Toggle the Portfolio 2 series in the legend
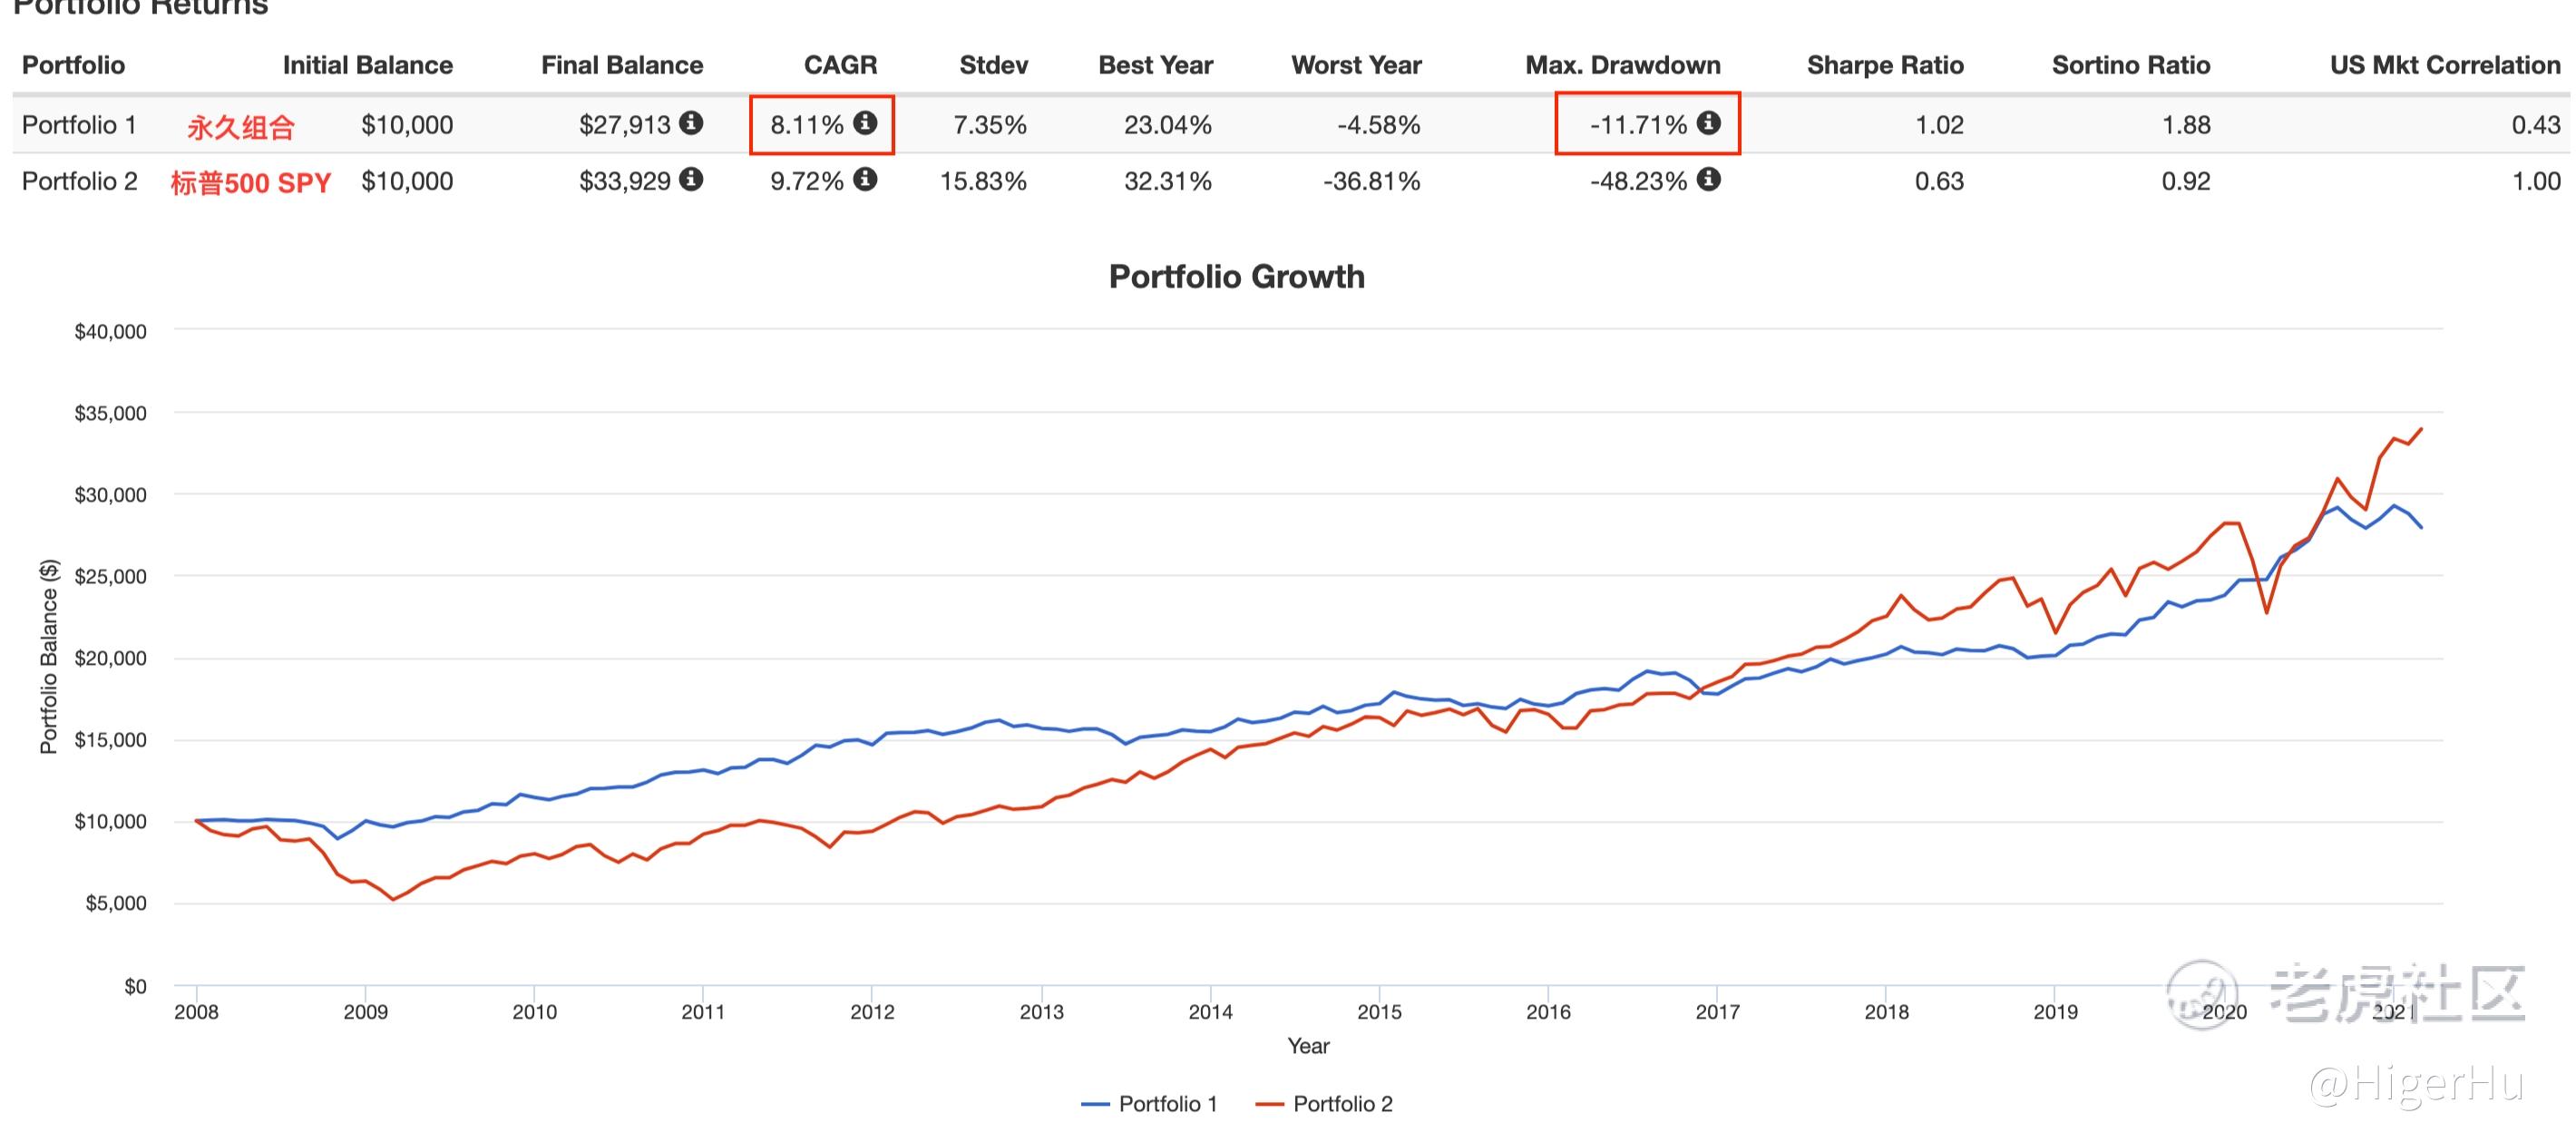This screenshot has height=1142, width=2576. pos(1325,1104)
